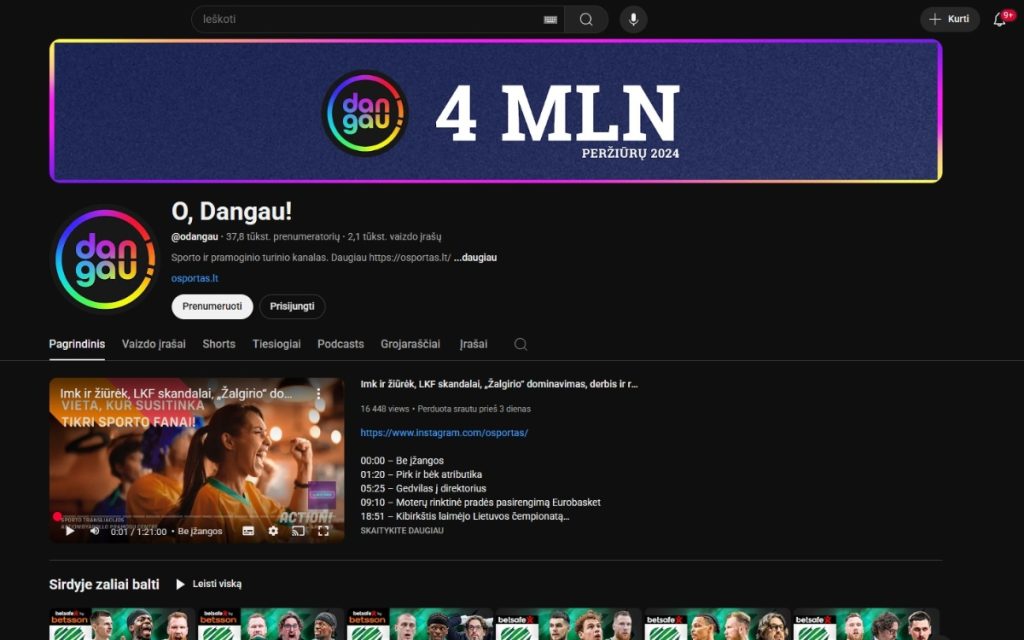Subscribe with the Prenumeruoti button
The width and height of the screenshot is (1024, 640).
tap(212, 306)
